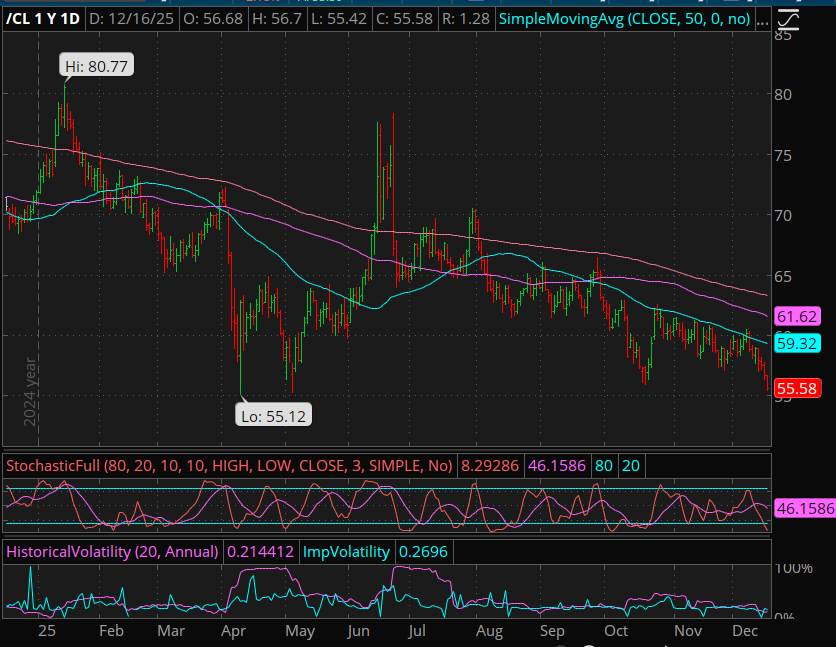
Task: Click the open price readout O: 56.68
Action: pos(213,19)
